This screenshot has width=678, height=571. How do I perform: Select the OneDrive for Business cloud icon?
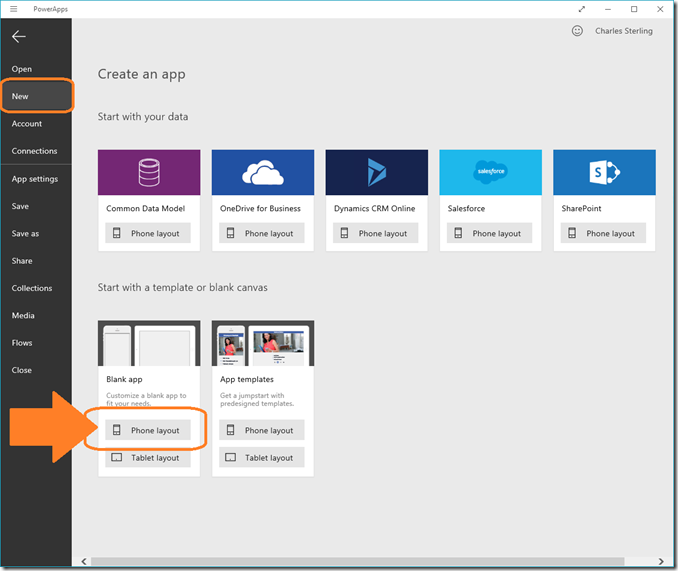point(262,172)
